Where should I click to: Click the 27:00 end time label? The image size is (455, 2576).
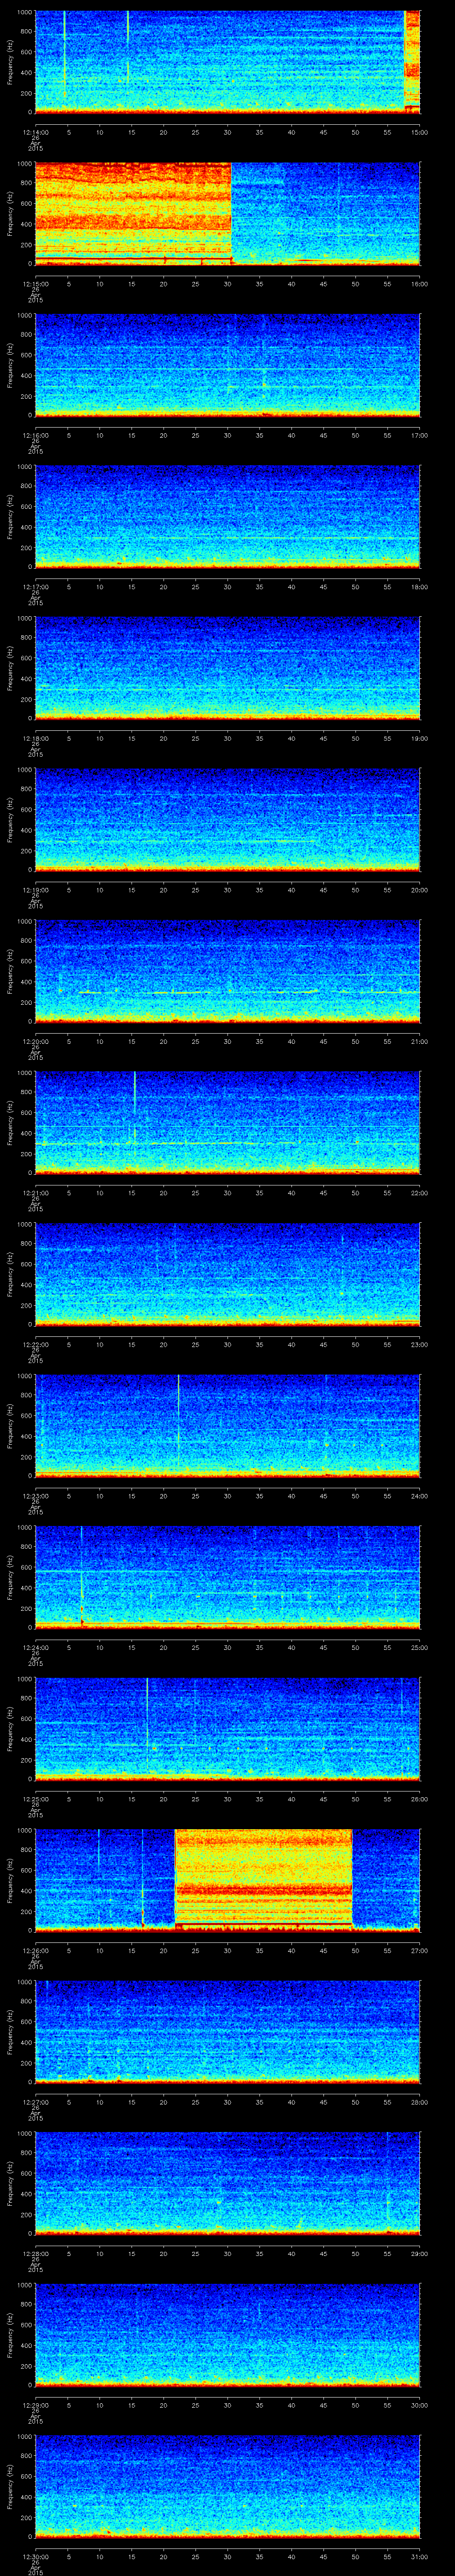tap(419, 1950)
